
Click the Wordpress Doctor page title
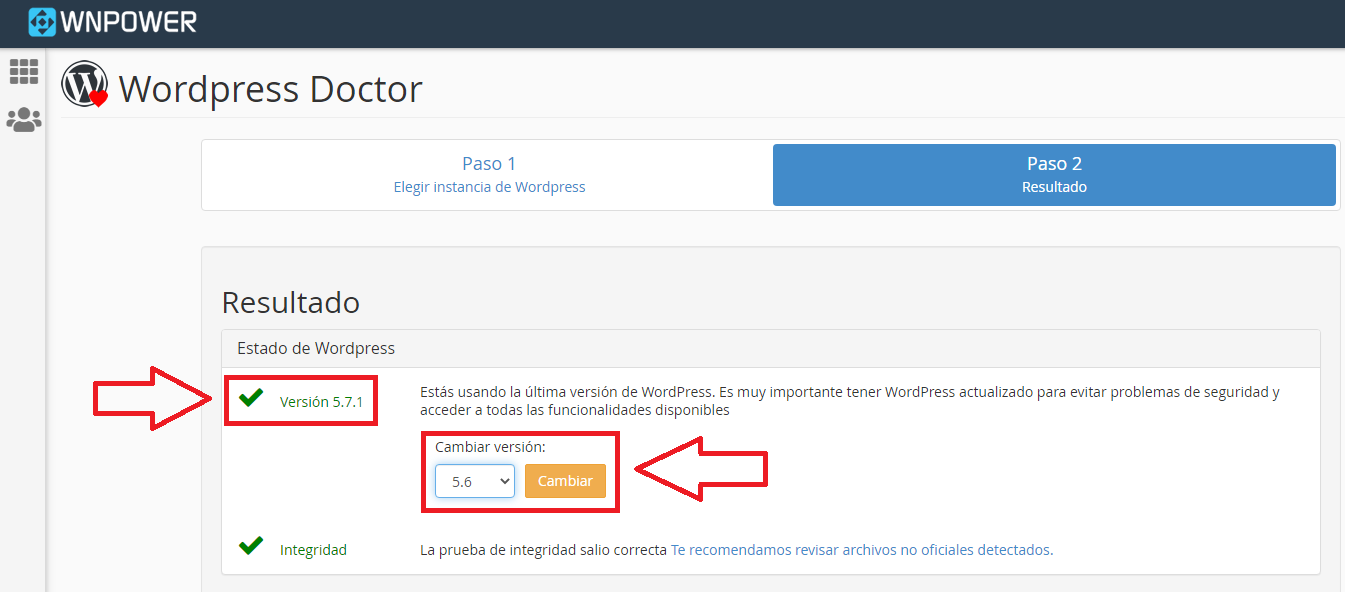click(270, 89)
